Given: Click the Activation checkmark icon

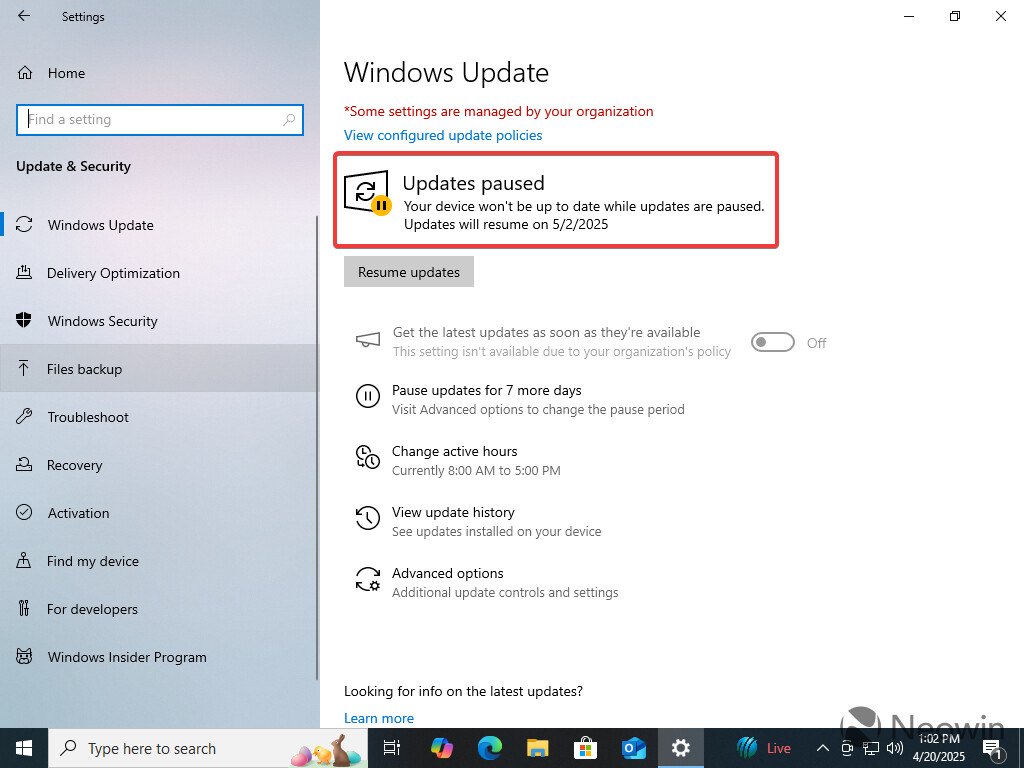Looking at the screenshot, I should pyautogui.click(x=22, y=513).
